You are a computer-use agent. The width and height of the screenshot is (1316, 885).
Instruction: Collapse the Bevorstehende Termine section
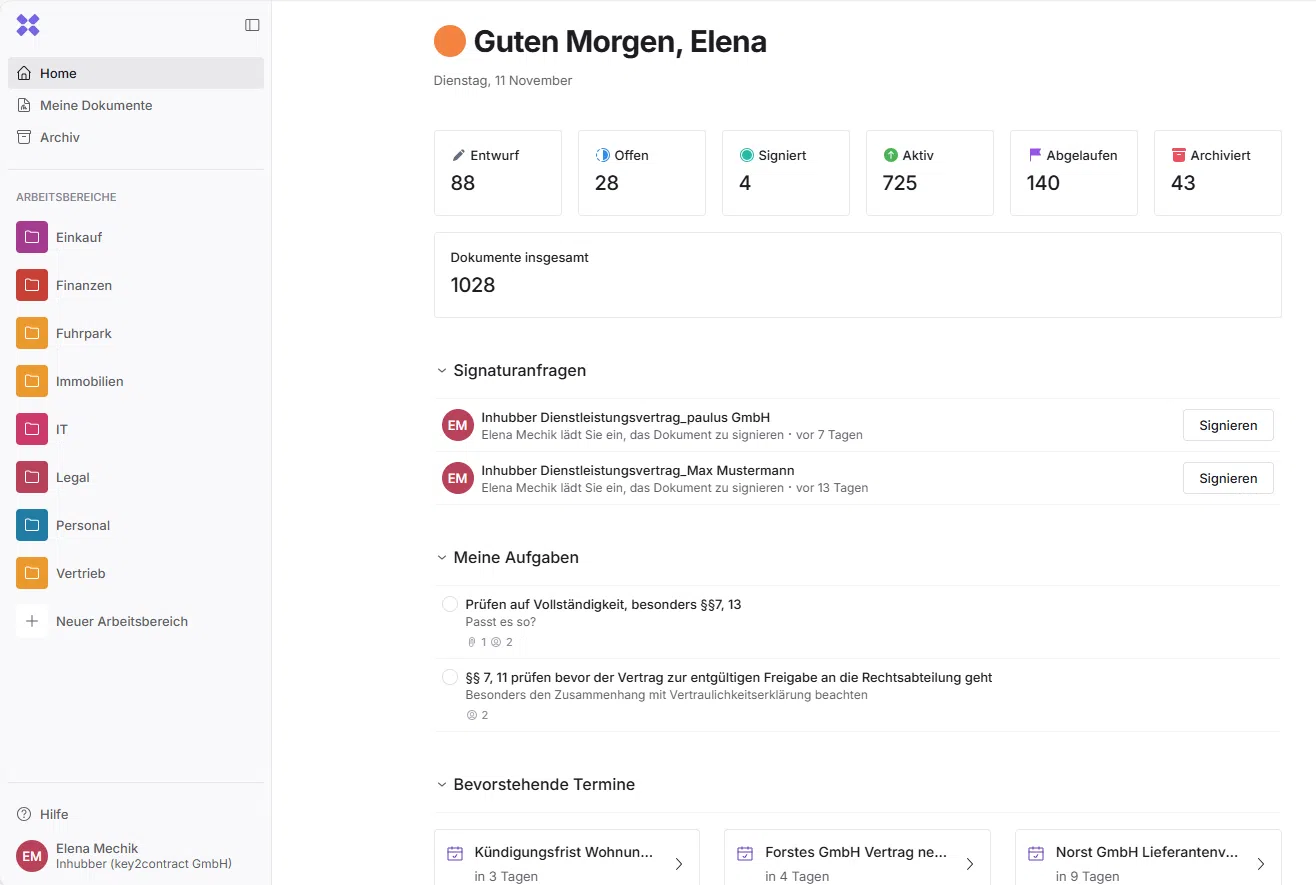pos(442,785)
